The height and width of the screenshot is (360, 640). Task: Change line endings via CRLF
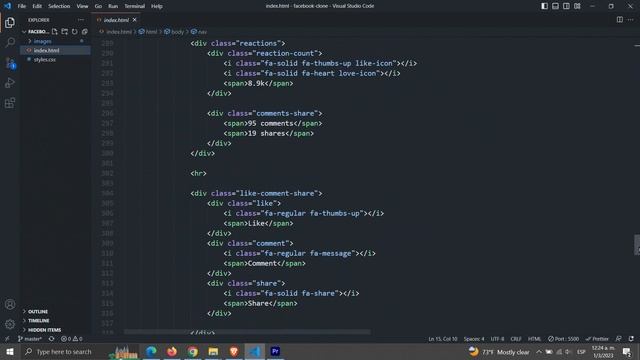pos(516,339)
